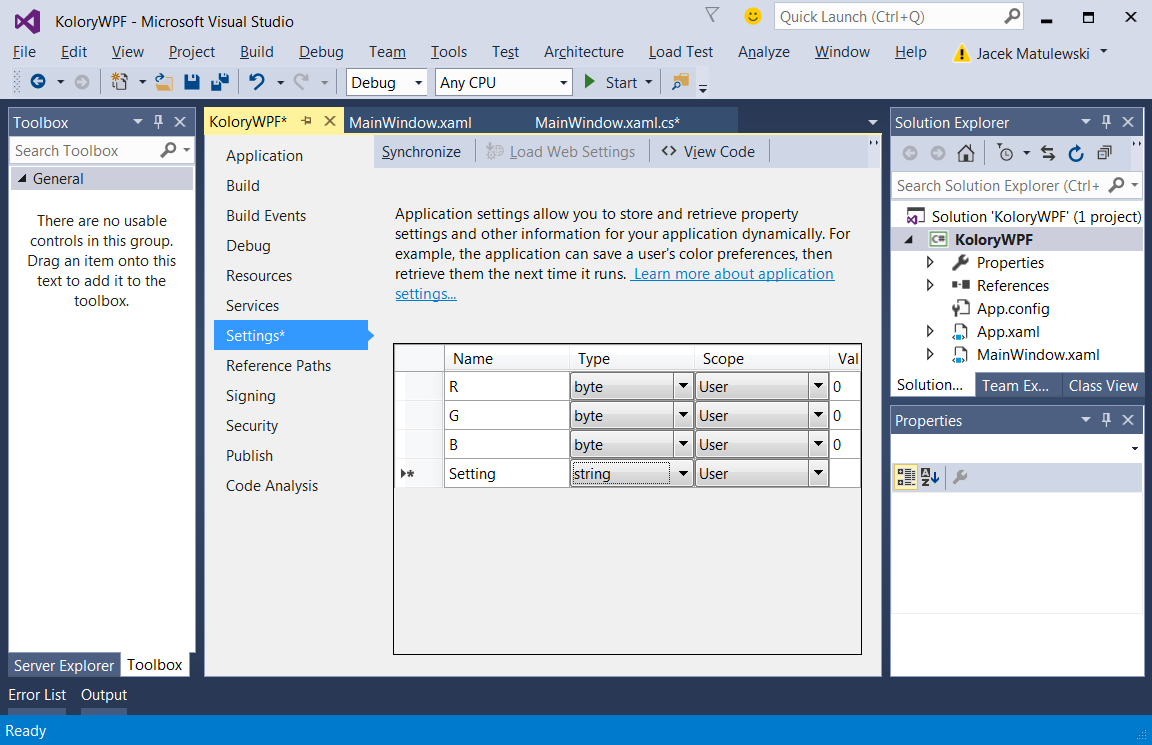The image size is (1152, 745).
Task: Refresh the Solution Explorer
Action: pos(1076,153)
